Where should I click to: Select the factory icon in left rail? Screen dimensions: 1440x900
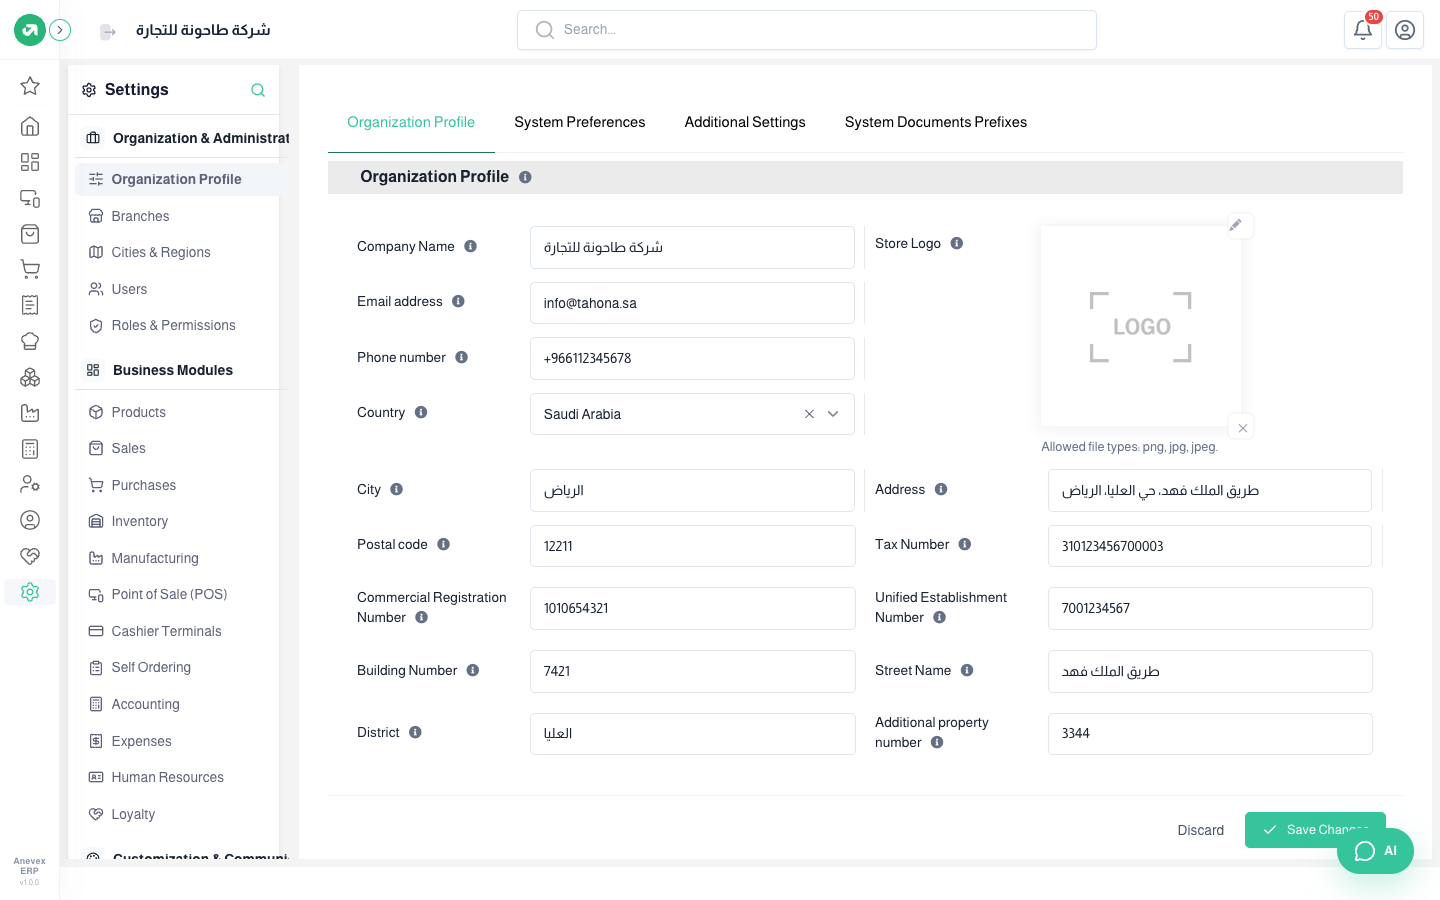click(30, 413)
